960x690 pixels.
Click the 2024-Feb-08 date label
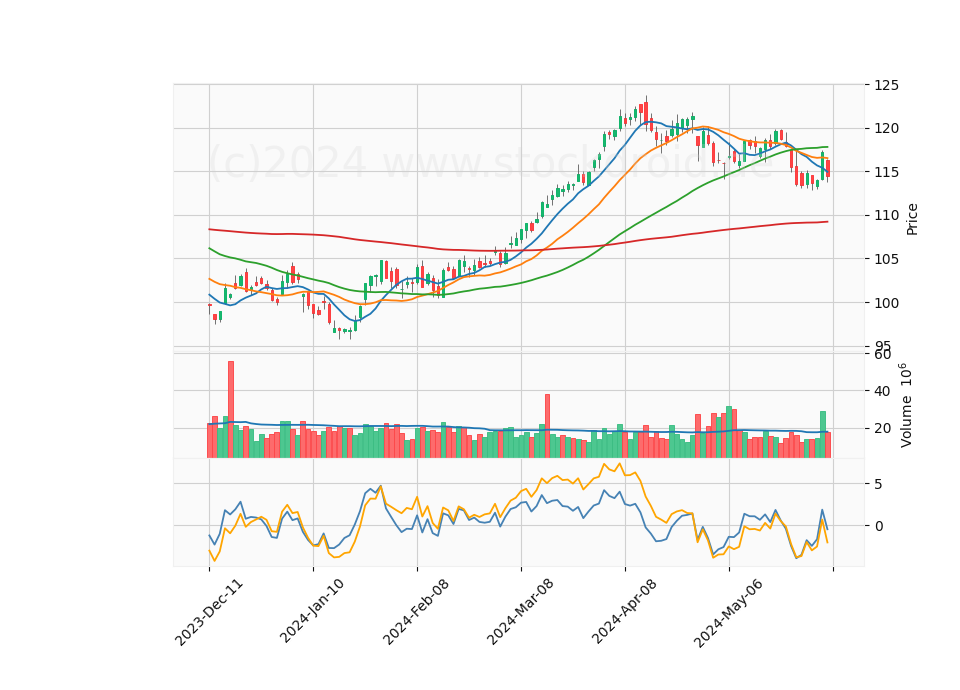[x=416, y=611]
